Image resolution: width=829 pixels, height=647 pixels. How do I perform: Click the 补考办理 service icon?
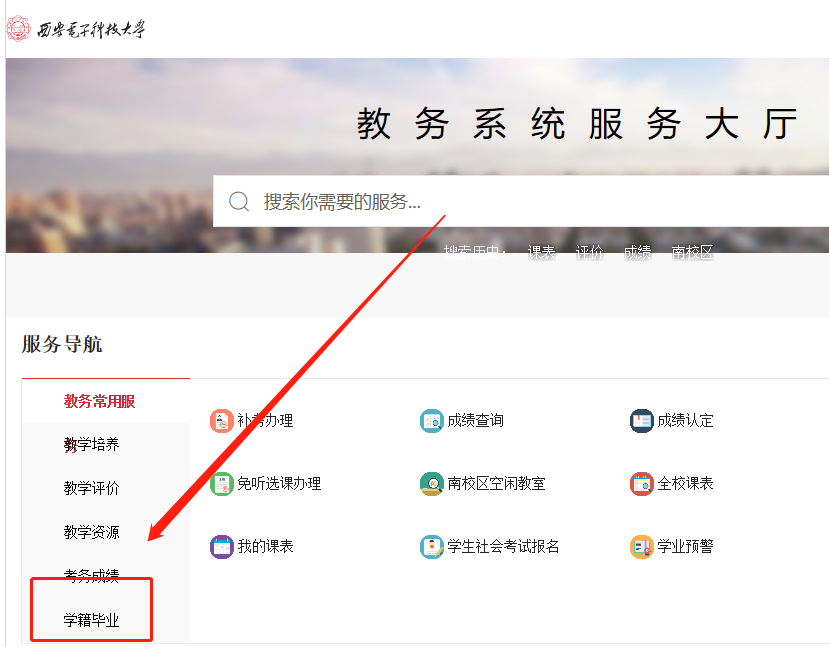[221, 421]
